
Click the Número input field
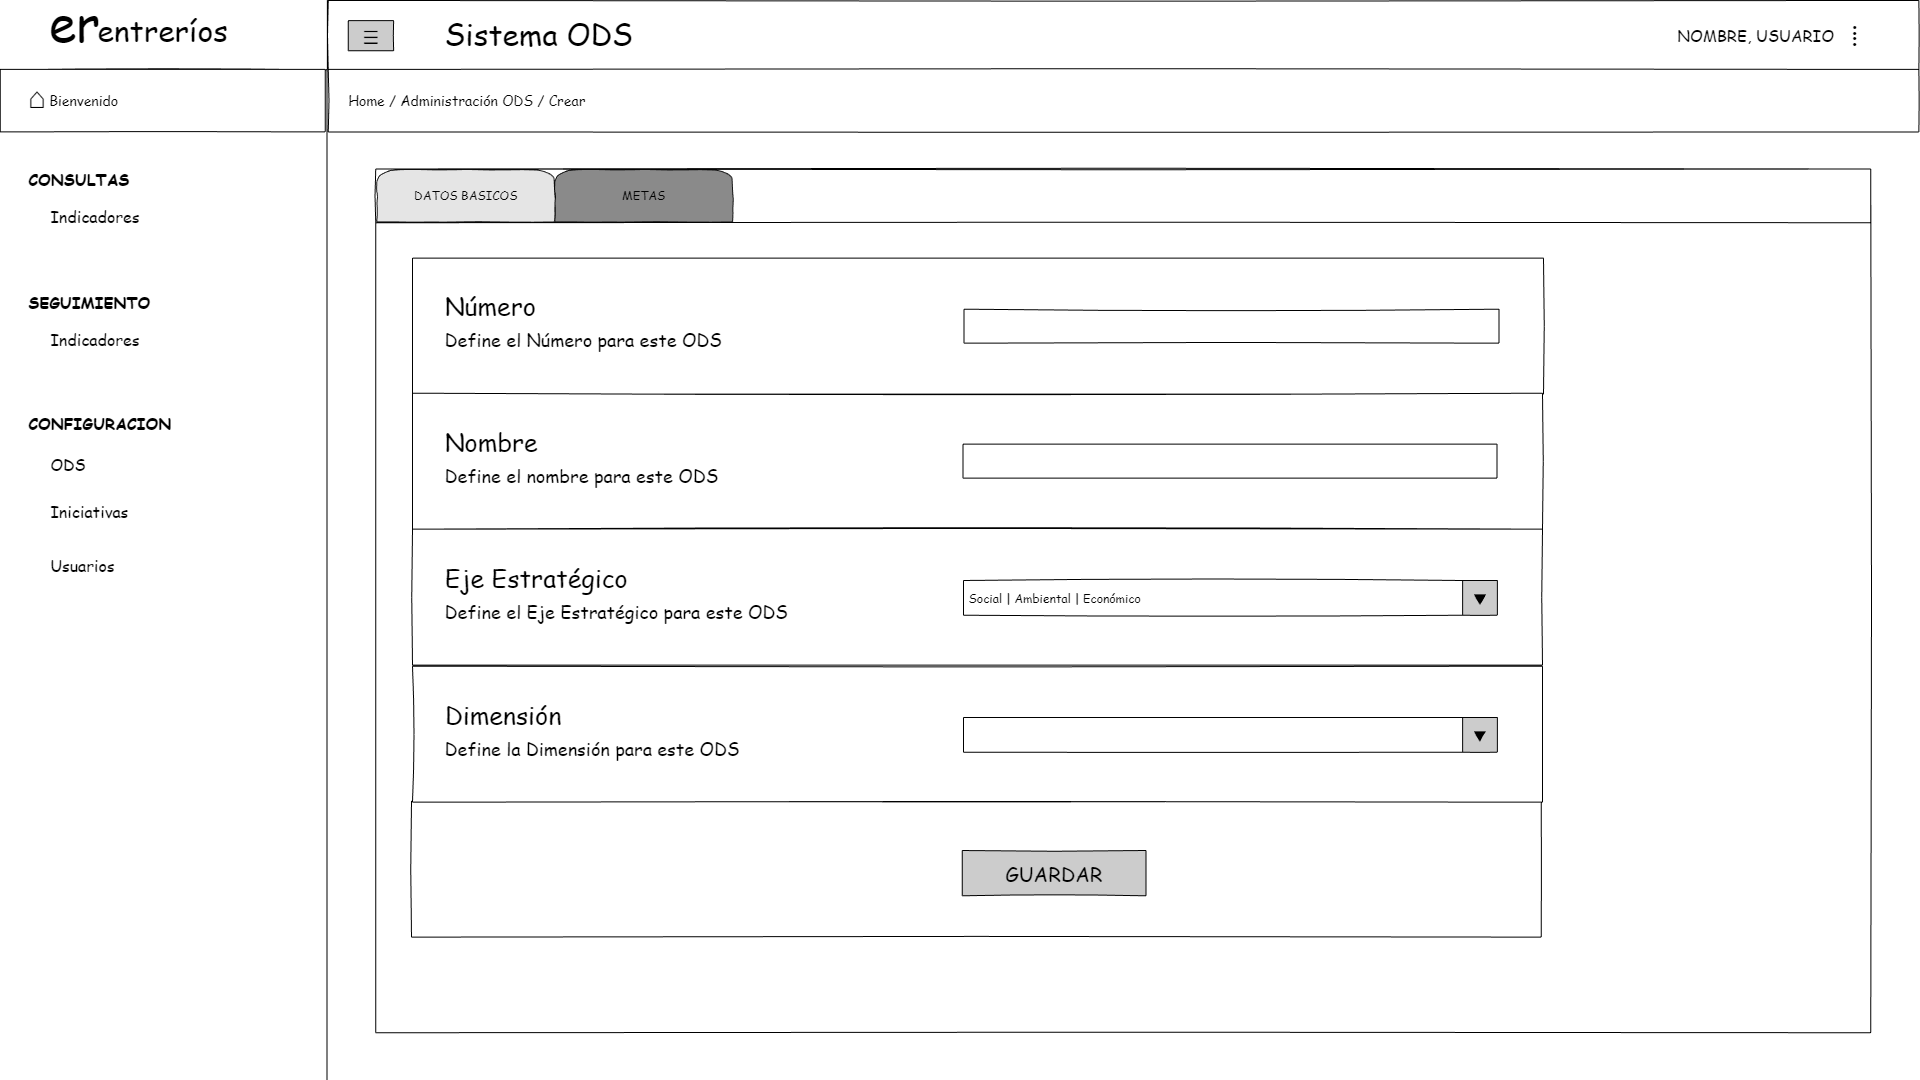pyautogui.click(x=1230, y=327)
